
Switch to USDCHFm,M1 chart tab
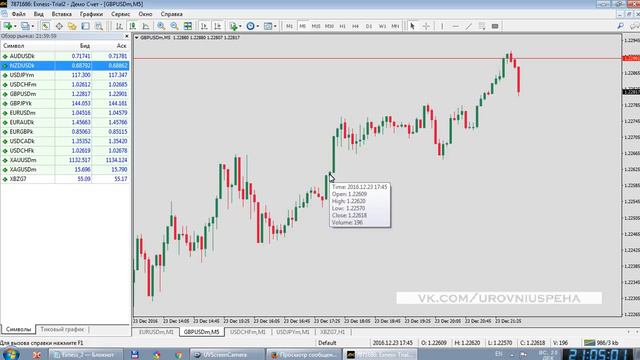pyautogui.click(x=248, y=332)
